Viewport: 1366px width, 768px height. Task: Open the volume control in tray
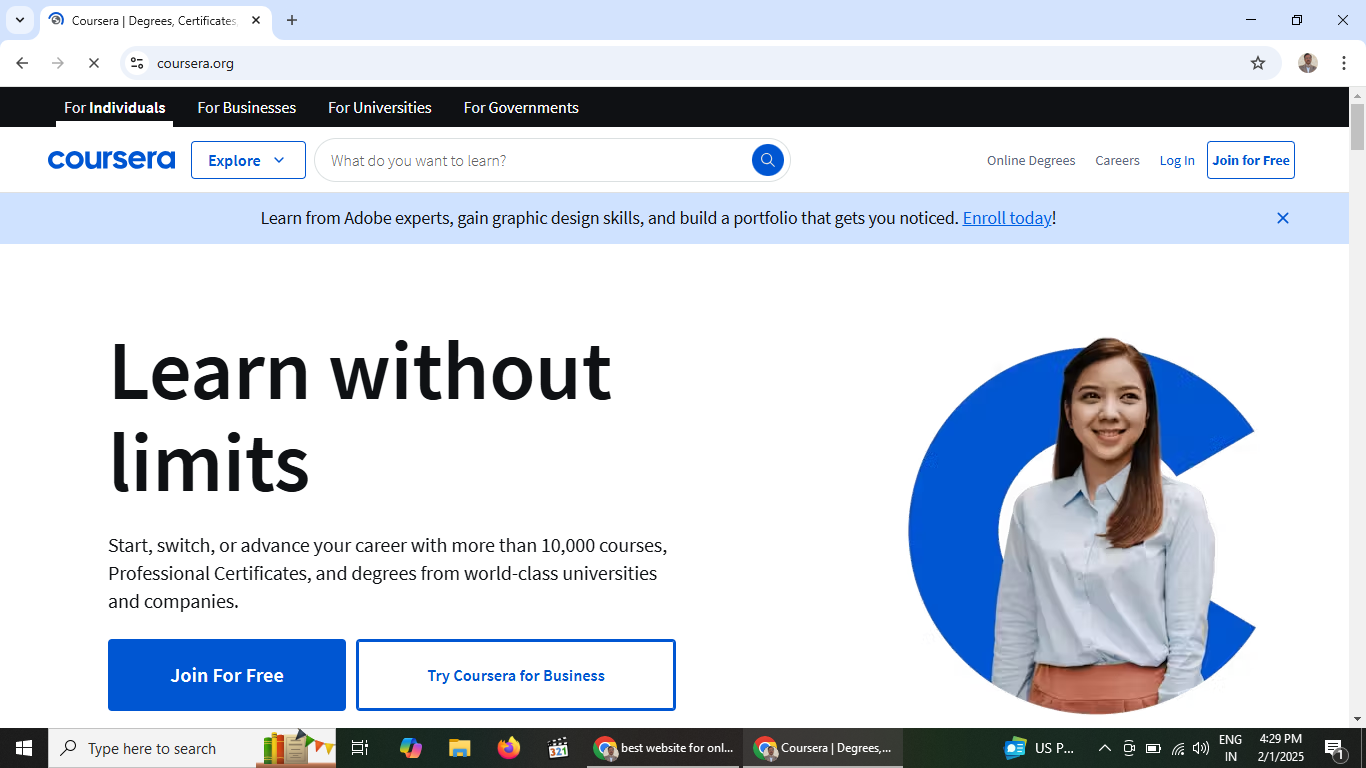pyautogui.click(x=1201, y=748)
